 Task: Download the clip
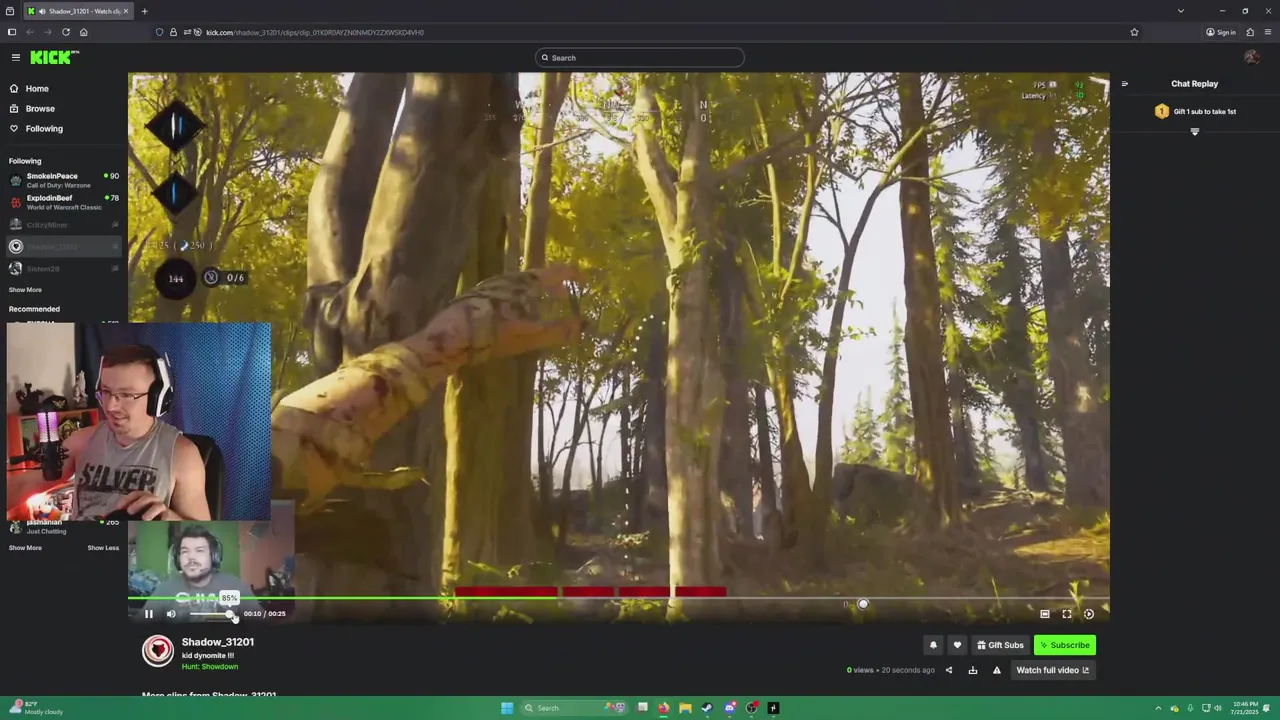click(x=973, y=670)
